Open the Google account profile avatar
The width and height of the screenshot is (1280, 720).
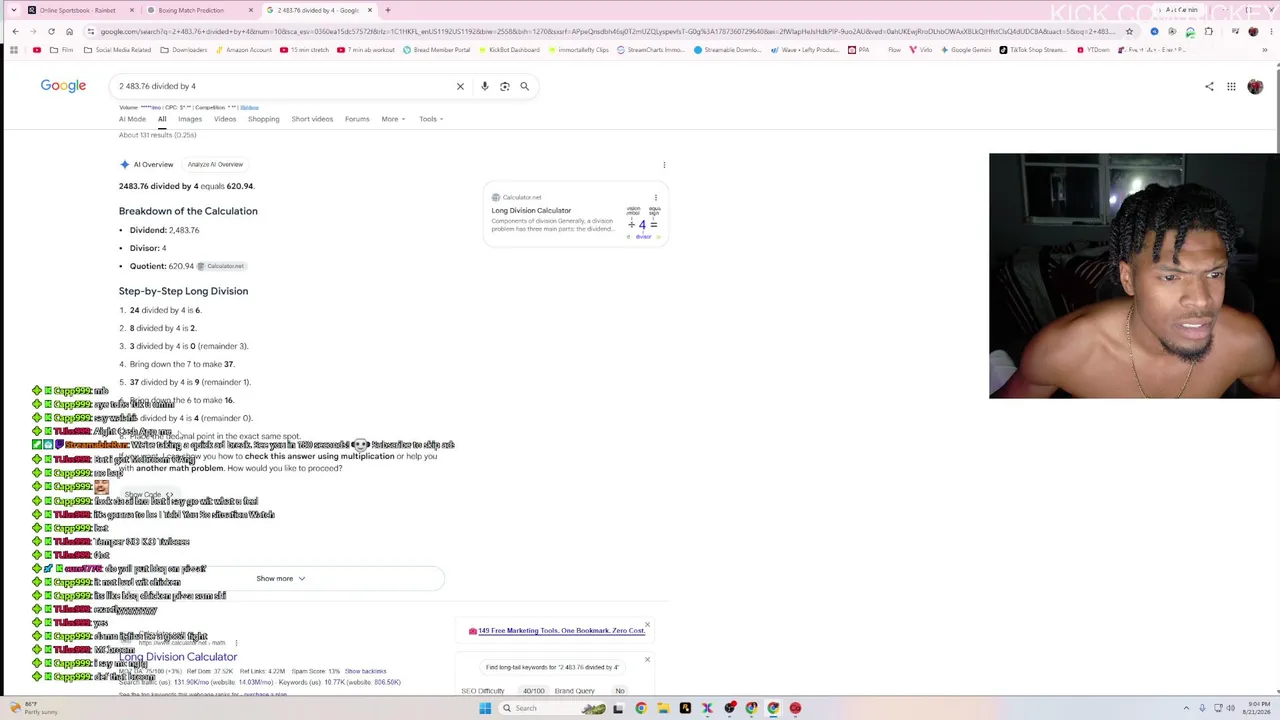tap(1255, 86)
